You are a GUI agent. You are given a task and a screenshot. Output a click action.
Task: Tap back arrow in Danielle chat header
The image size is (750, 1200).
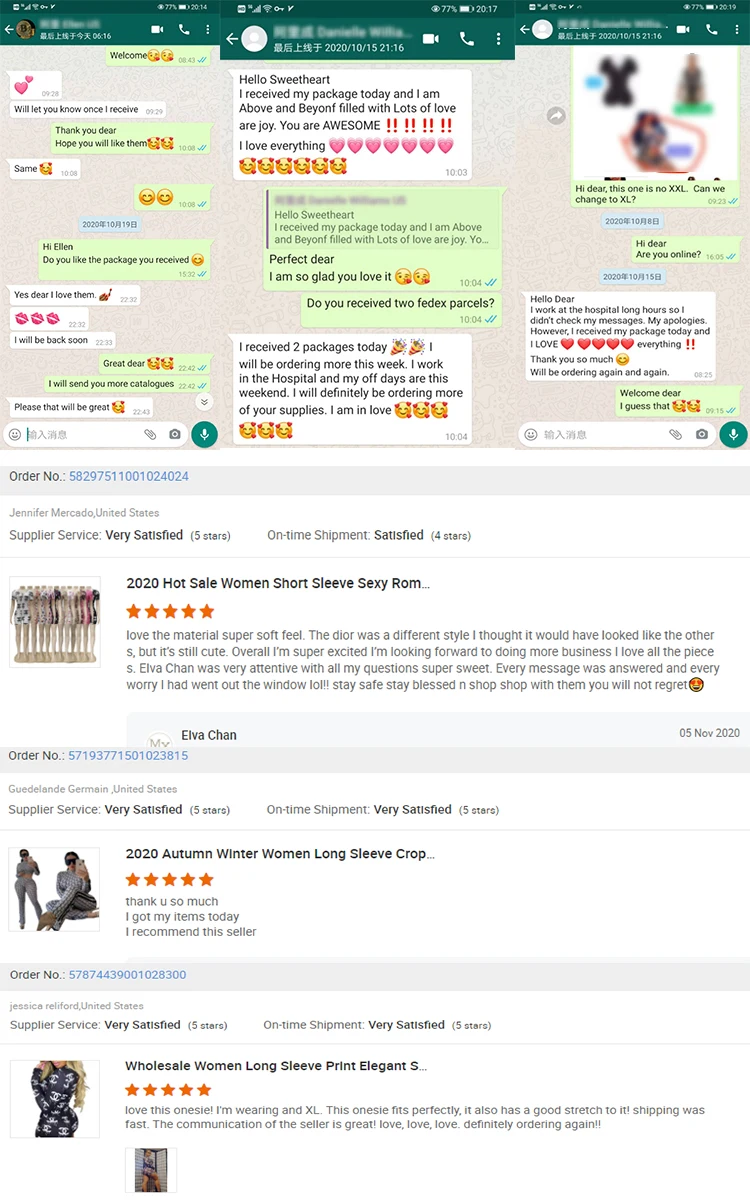tap(232, 39)
